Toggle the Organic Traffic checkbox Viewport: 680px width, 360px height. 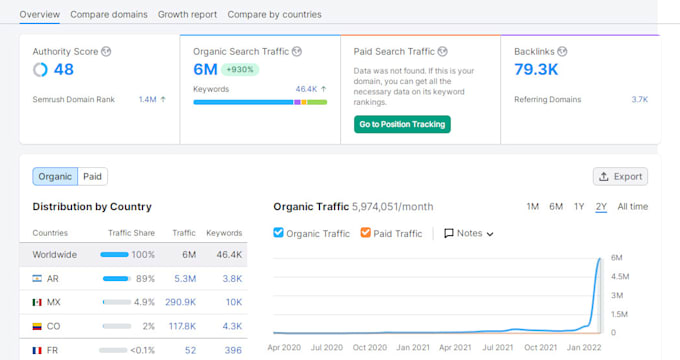(278, 232)
